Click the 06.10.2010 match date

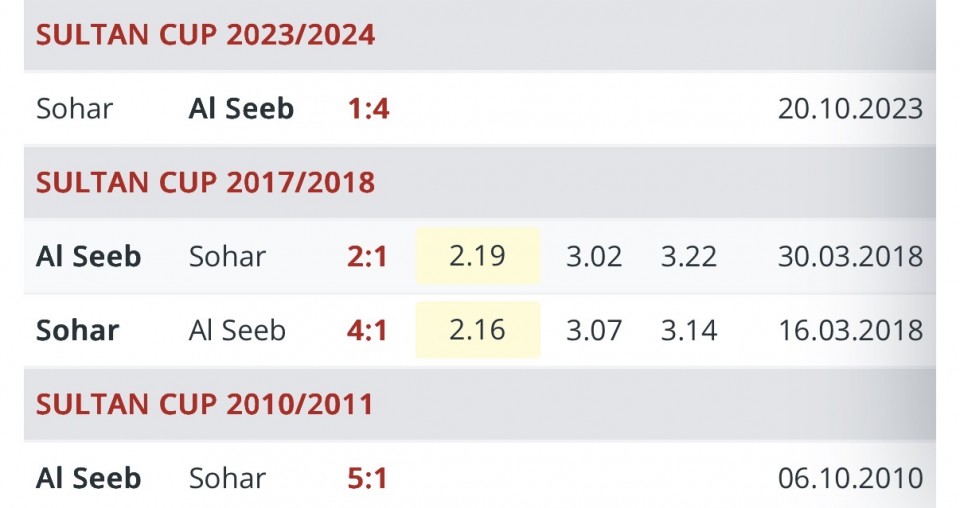(850, 478)
